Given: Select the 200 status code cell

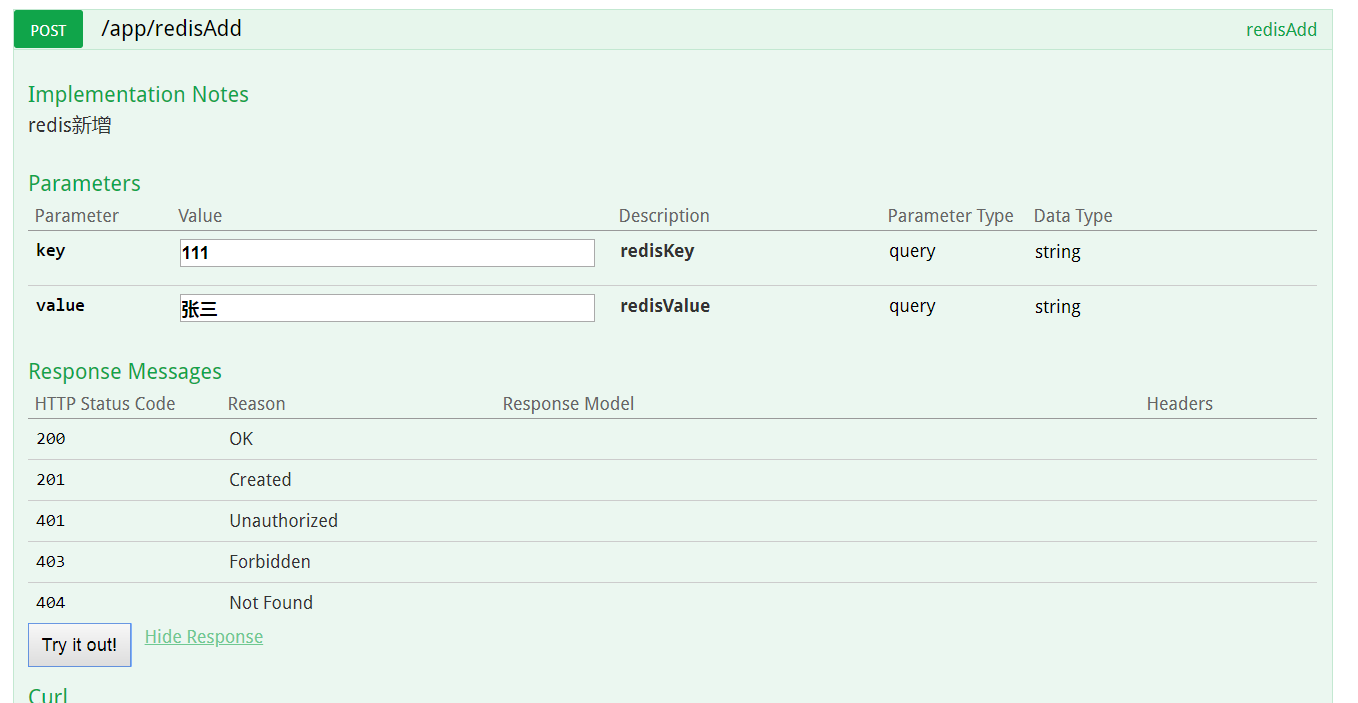Looking at the screenshot, I should pos(51,439).
